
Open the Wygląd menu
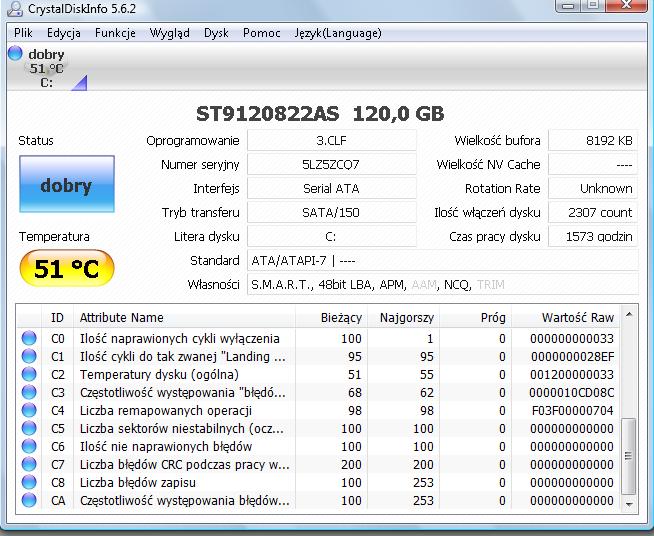pos(169,33)
